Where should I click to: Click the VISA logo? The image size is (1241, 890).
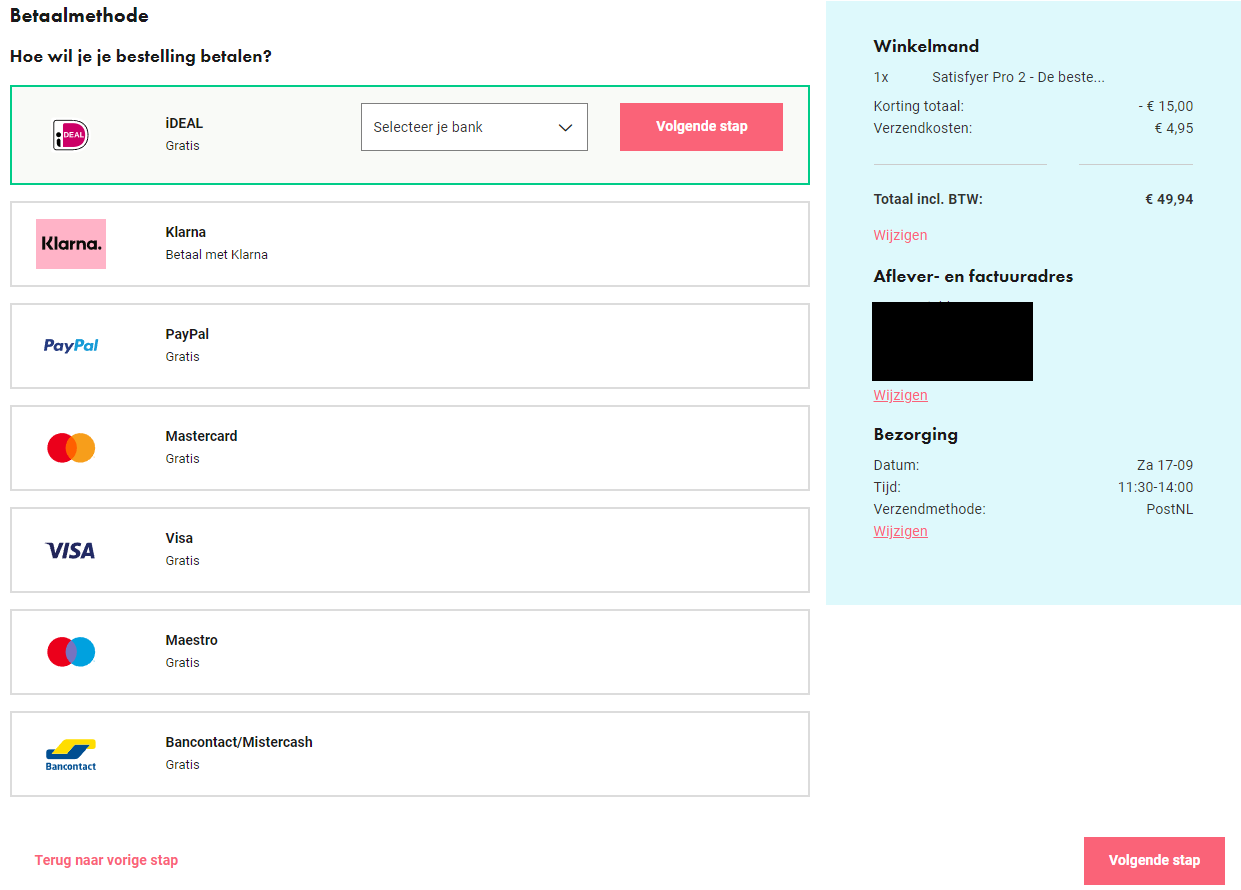pyautogui.click(x=71, y=550)
